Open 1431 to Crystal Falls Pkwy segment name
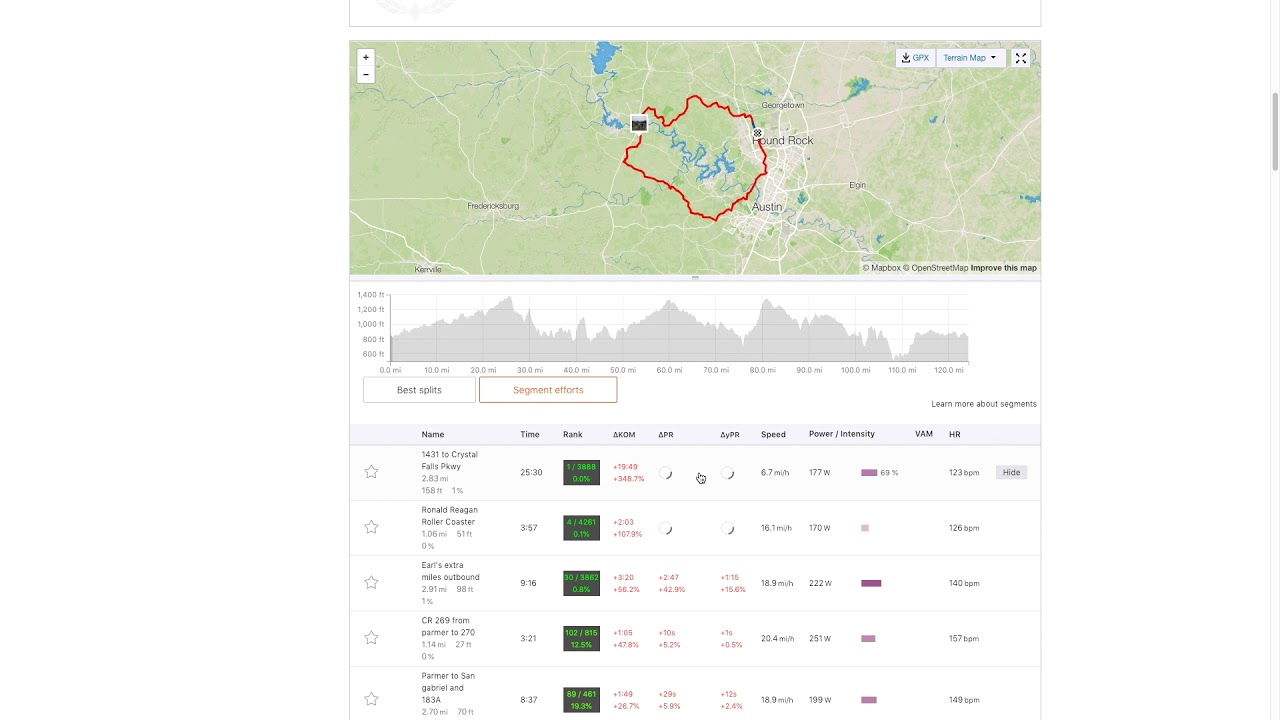The height and width of the screenshot is (720, 1280). click(x=449, y=460)
